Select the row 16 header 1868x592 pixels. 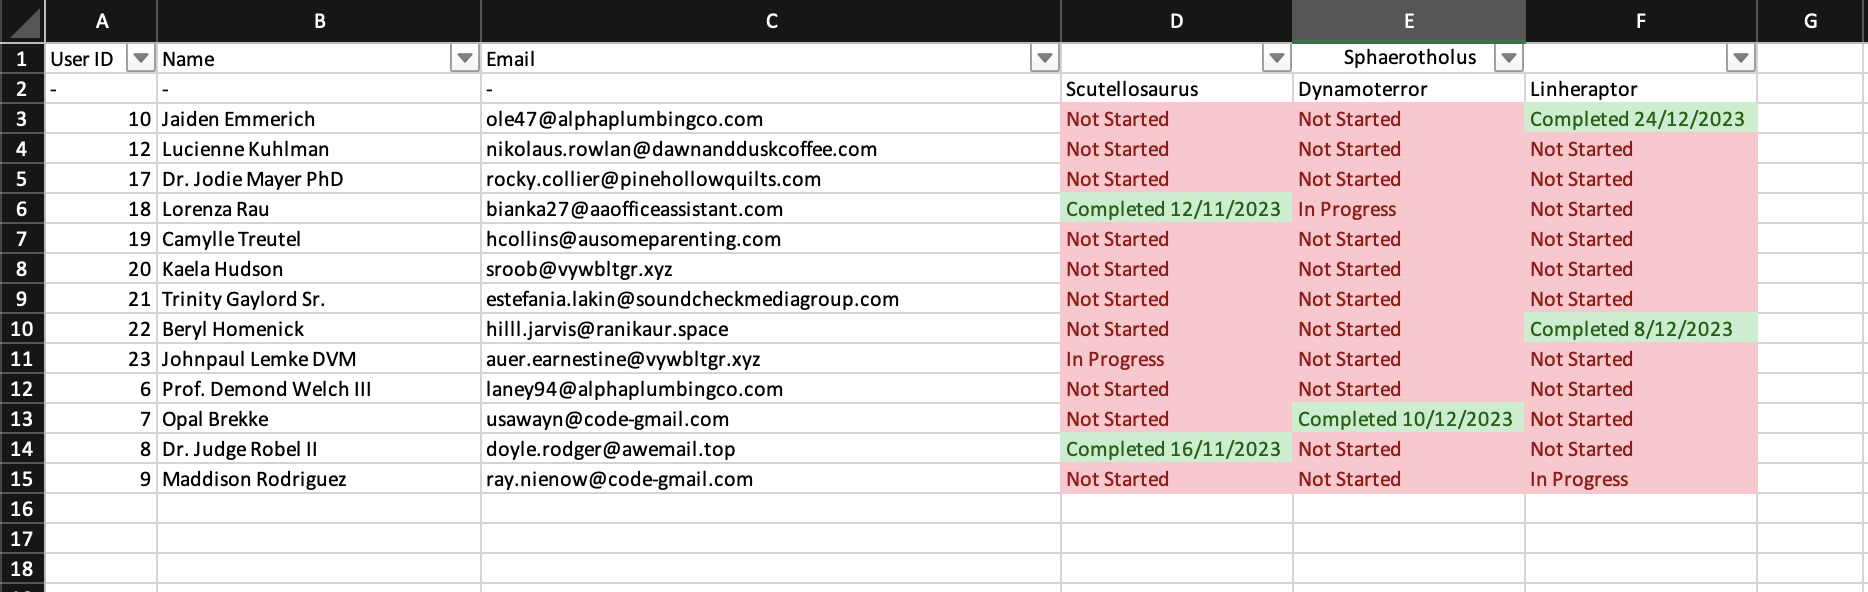[22, 509]
